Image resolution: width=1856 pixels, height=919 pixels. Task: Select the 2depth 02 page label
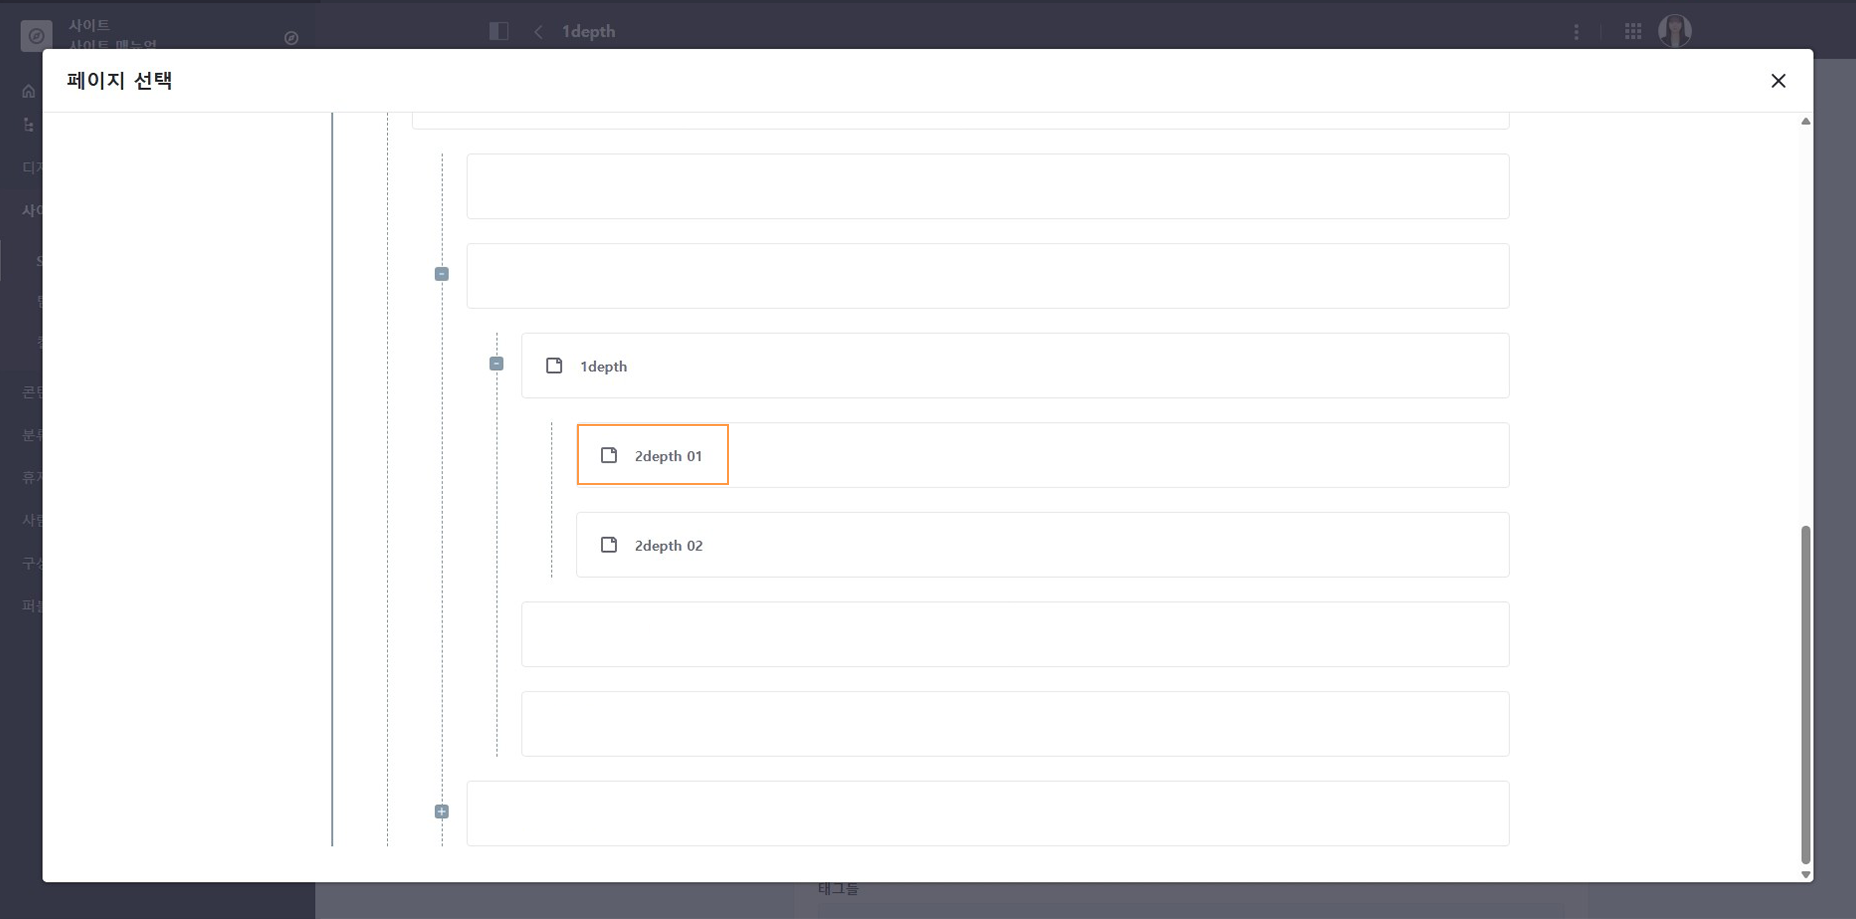668,545
